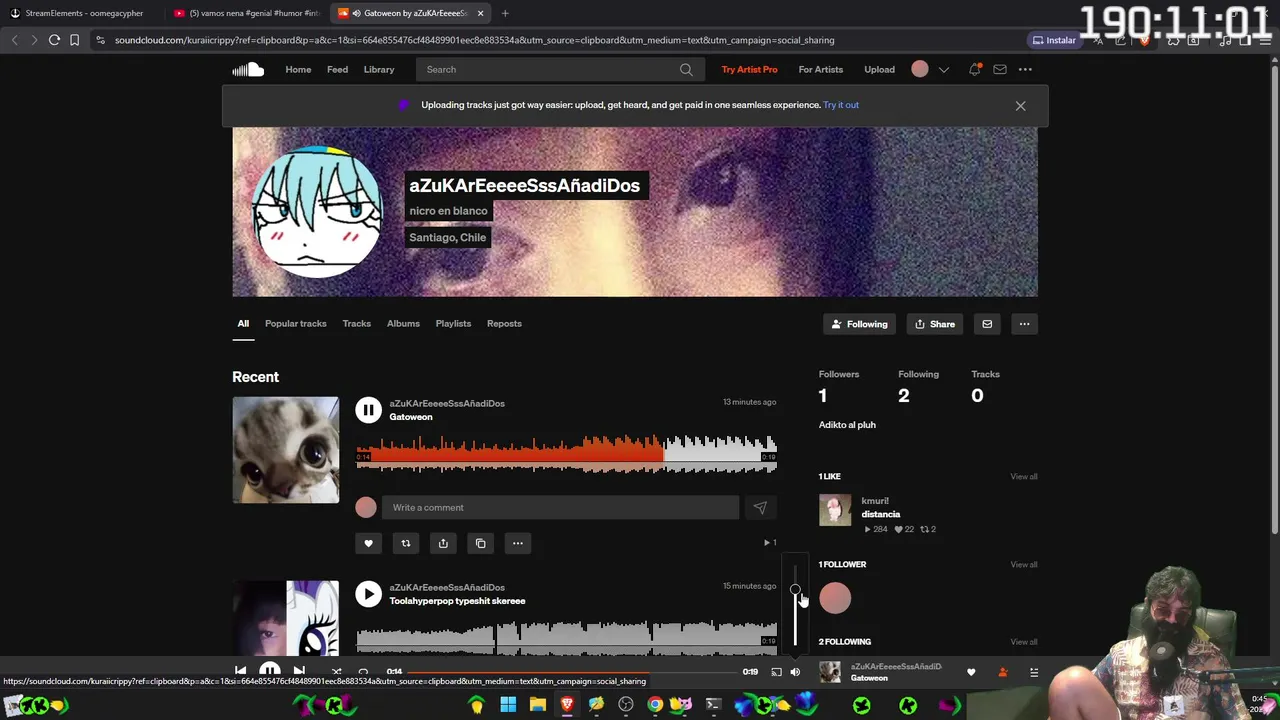
Task: Open the header three-dots more menu
Action: (1025, 69)
